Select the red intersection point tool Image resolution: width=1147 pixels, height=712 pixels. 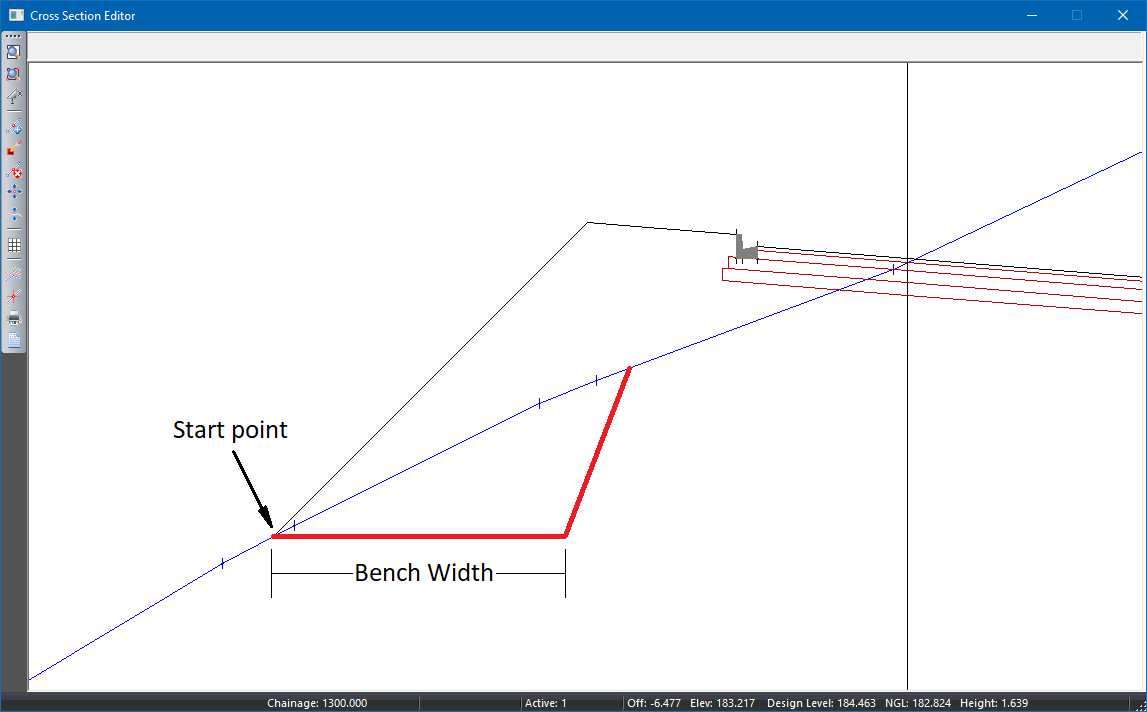coord(14,296)
